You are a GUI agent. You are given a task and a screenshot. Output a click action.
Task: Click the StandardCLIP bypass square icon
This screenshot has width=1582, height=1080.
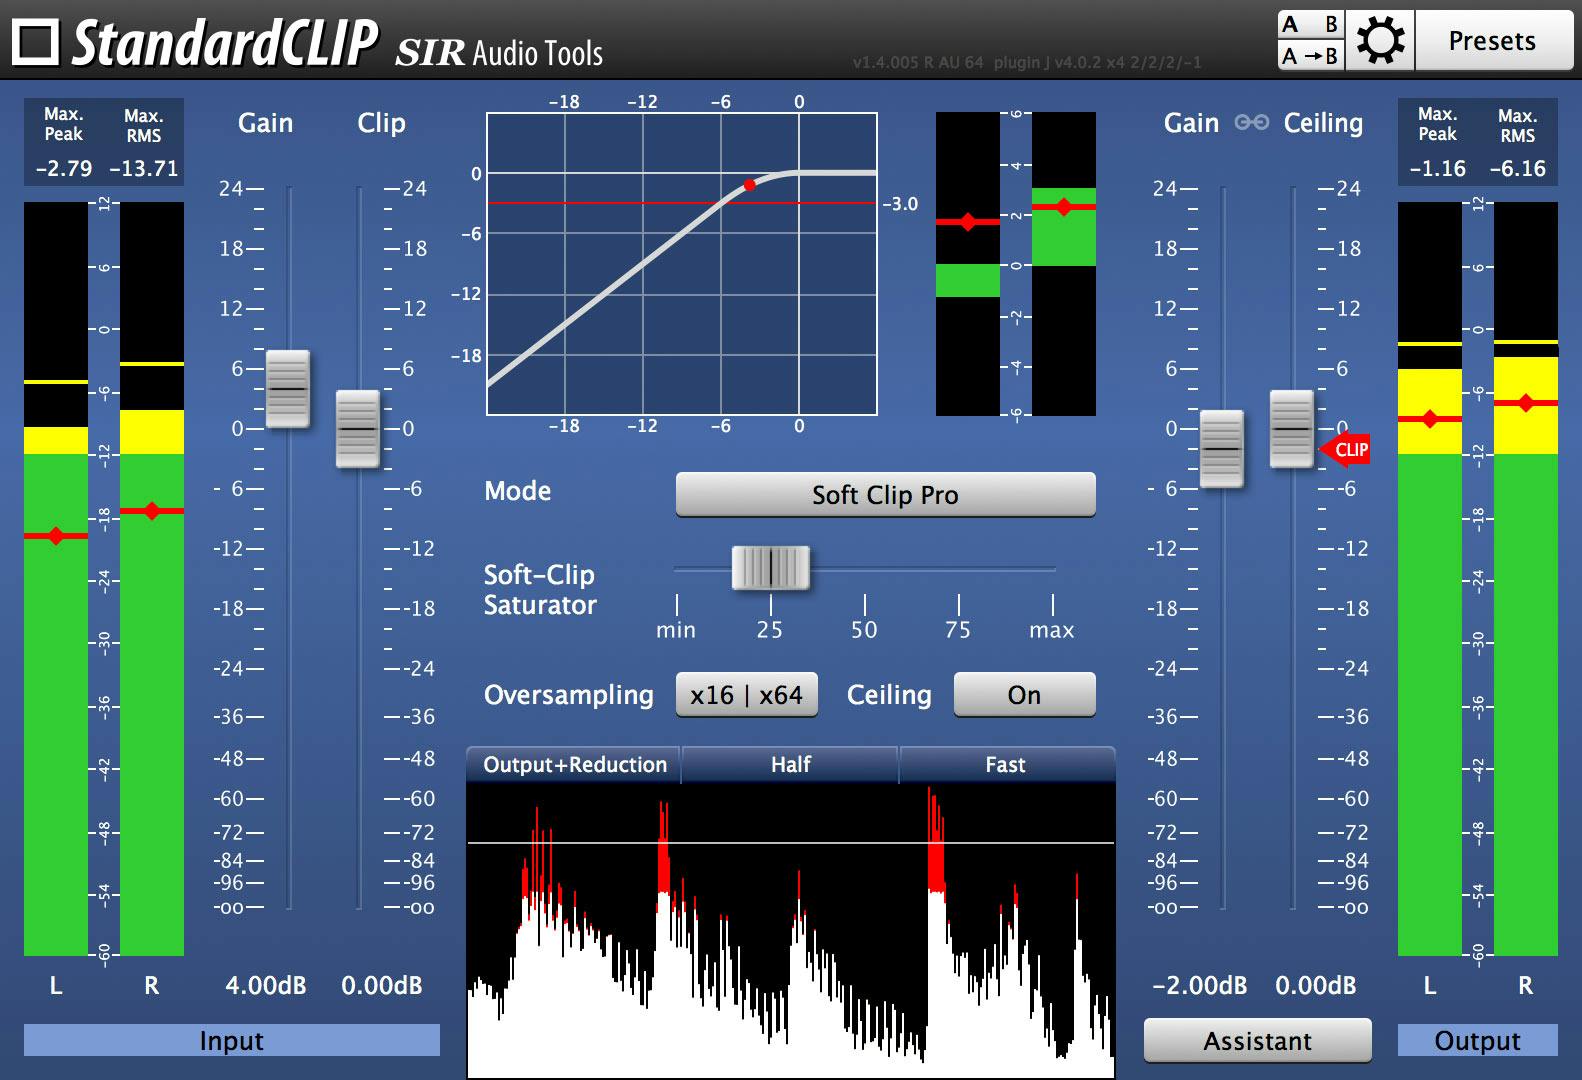click(x=36, y=42)
